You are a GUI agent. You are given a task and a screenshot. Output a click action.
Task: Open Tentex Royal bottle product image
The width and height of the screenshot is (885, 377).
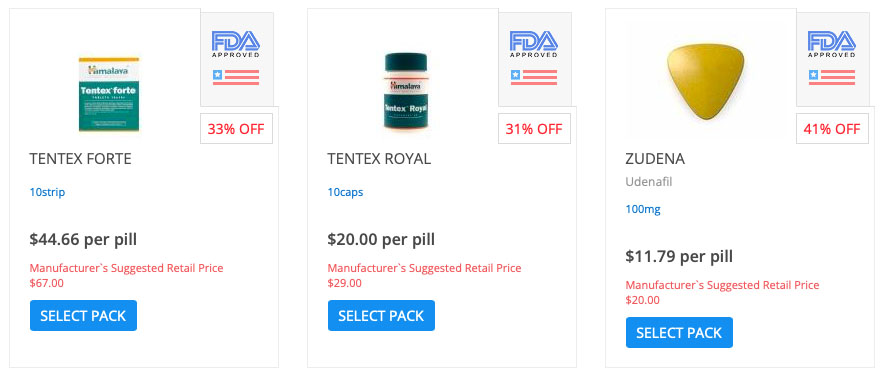(406, 91)
